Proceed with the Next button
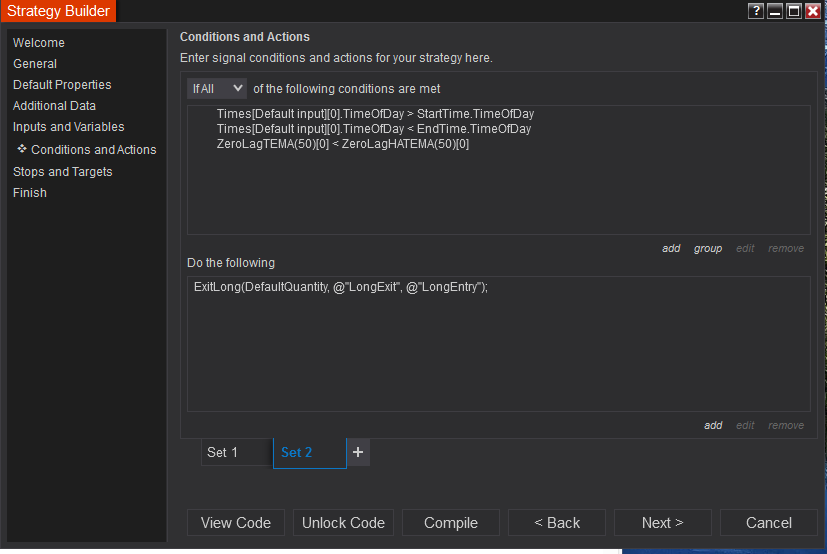Viewport: 827px width, 554px height. (x=662, y=523)
